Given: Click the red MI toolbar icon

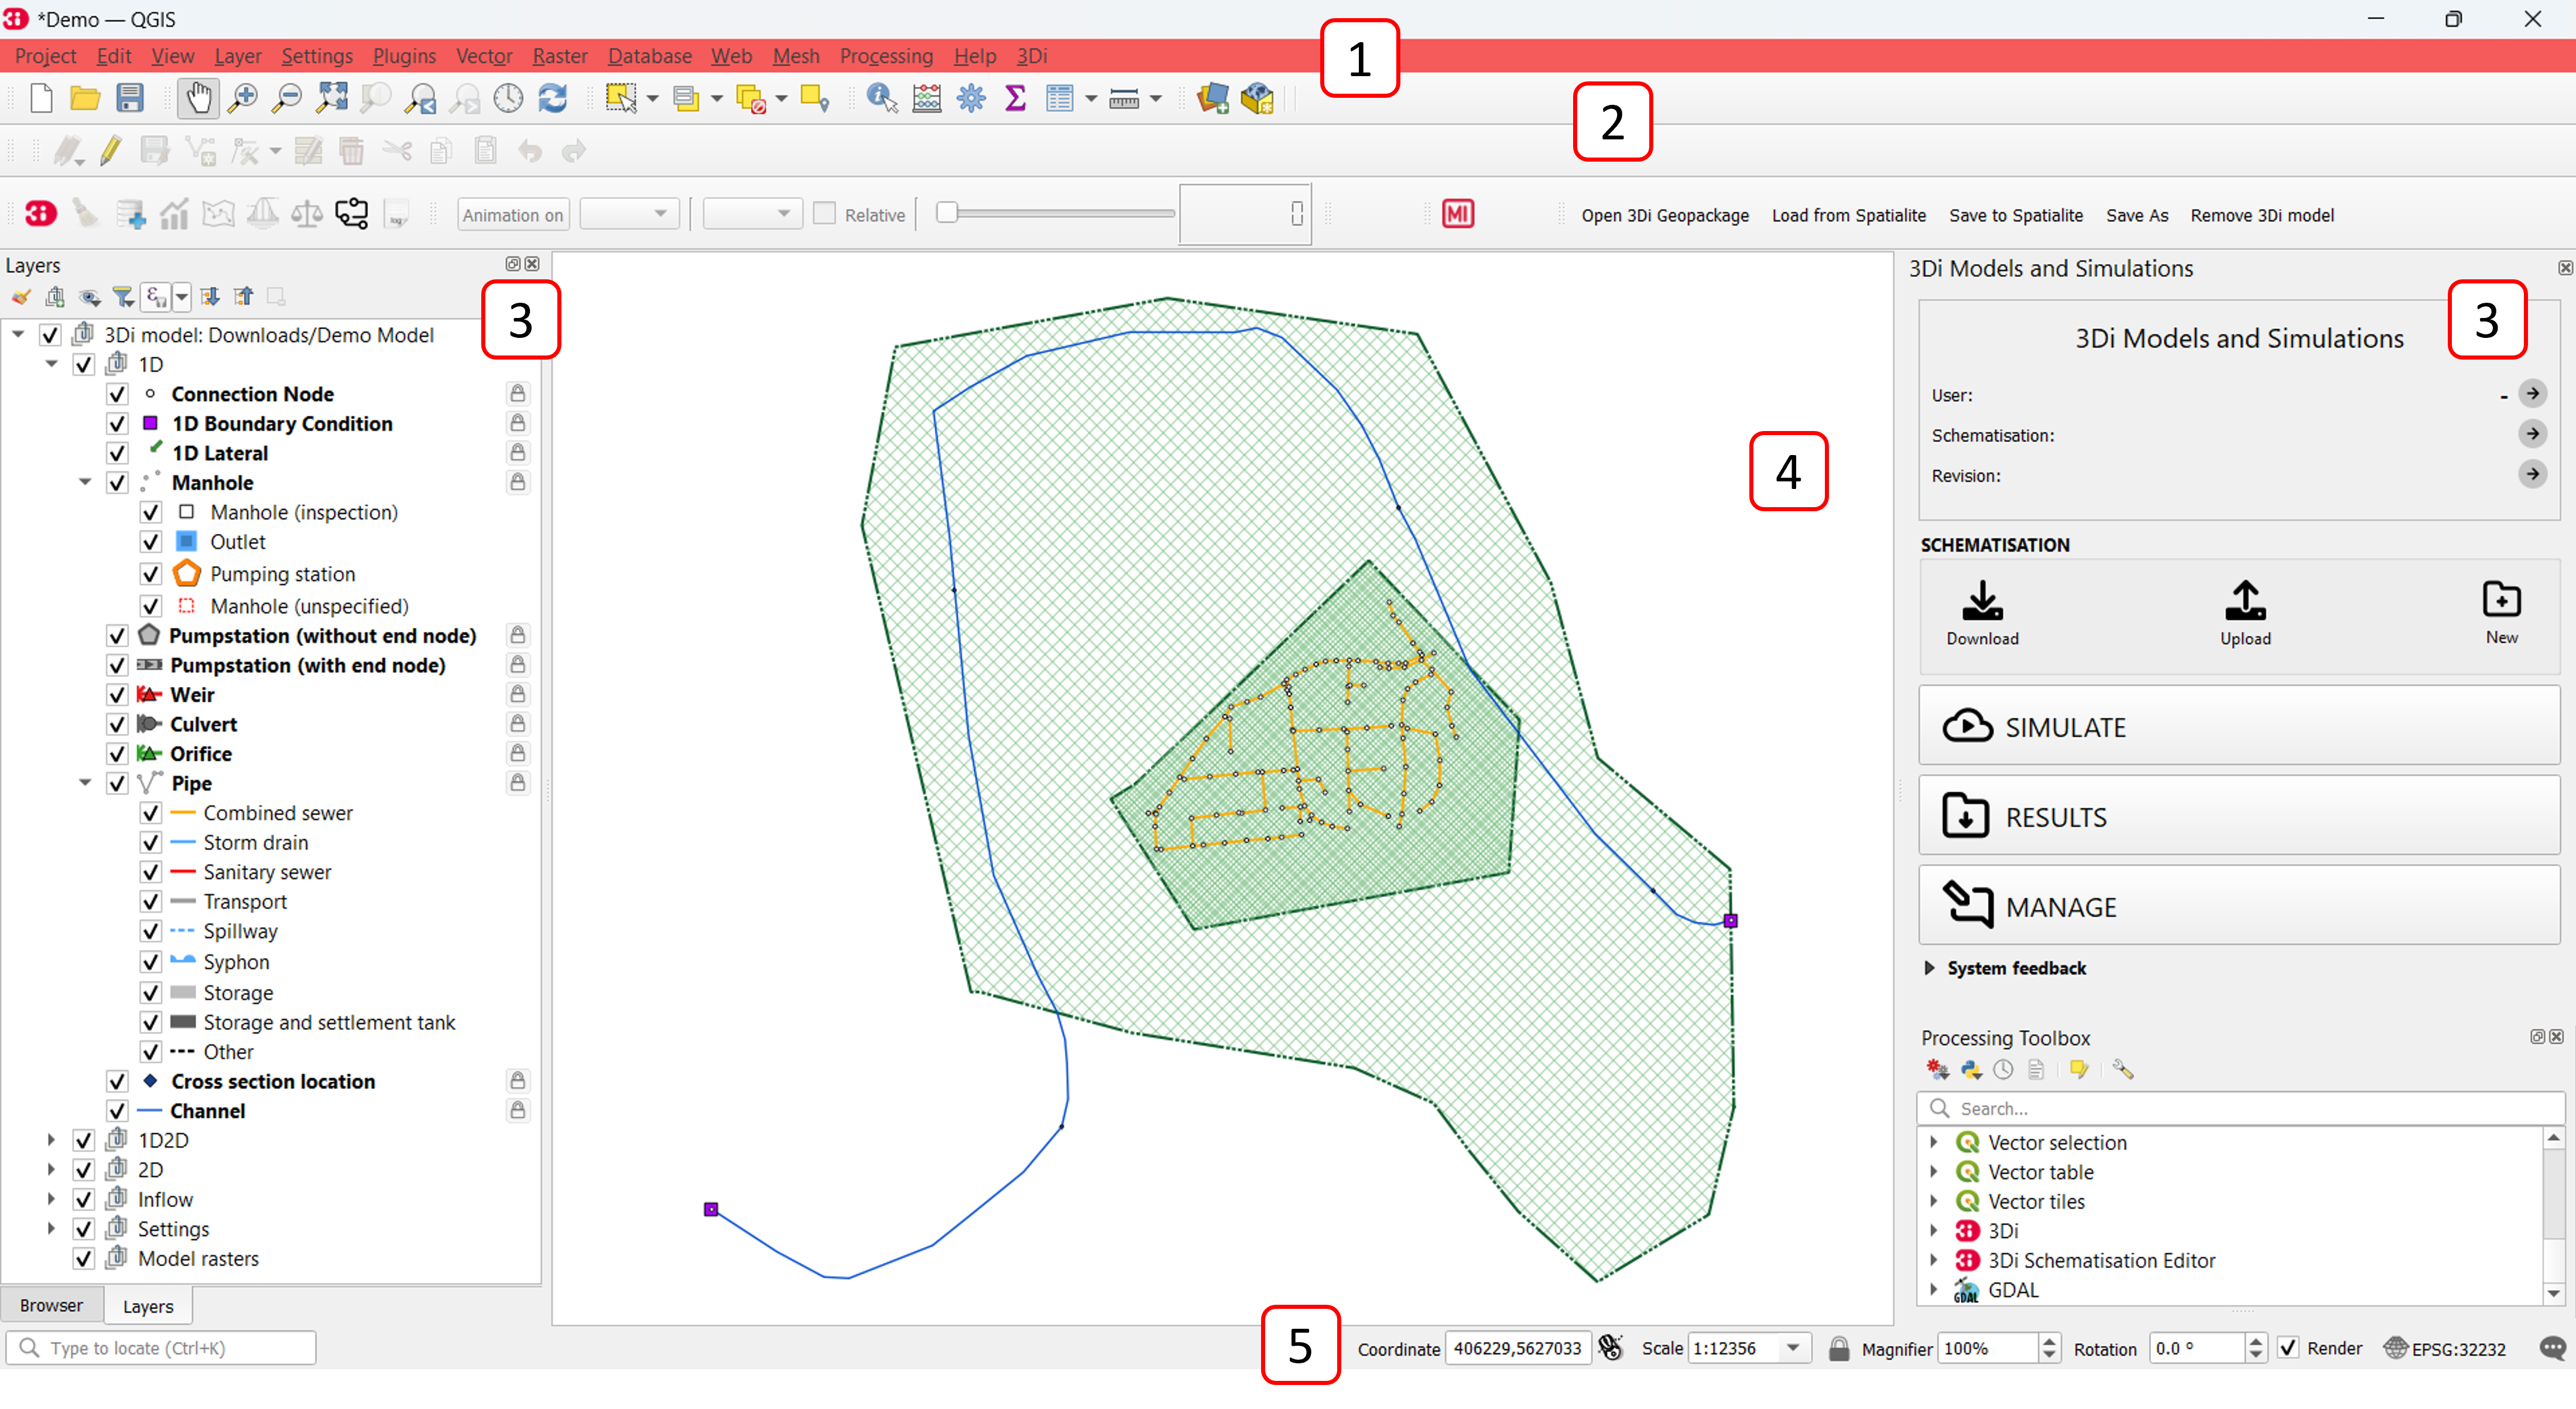Looking at the screenshot, I should 1457,214.
